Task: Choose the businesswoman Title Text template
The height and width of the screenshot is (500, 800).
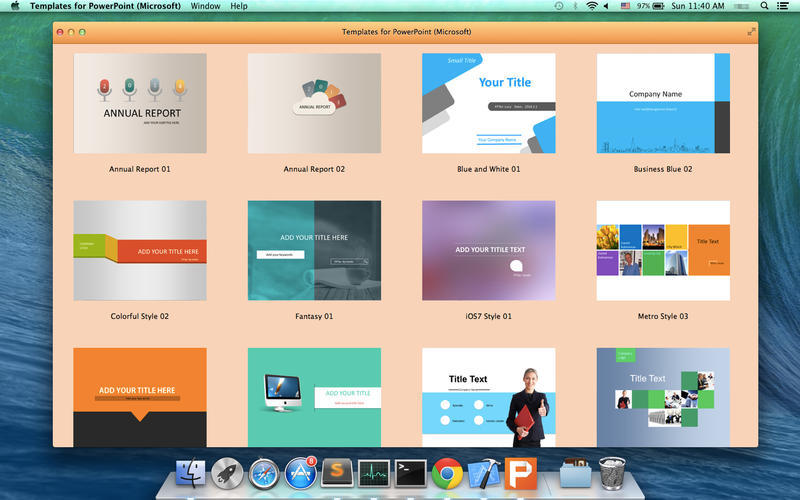Action: pos(489,397)
